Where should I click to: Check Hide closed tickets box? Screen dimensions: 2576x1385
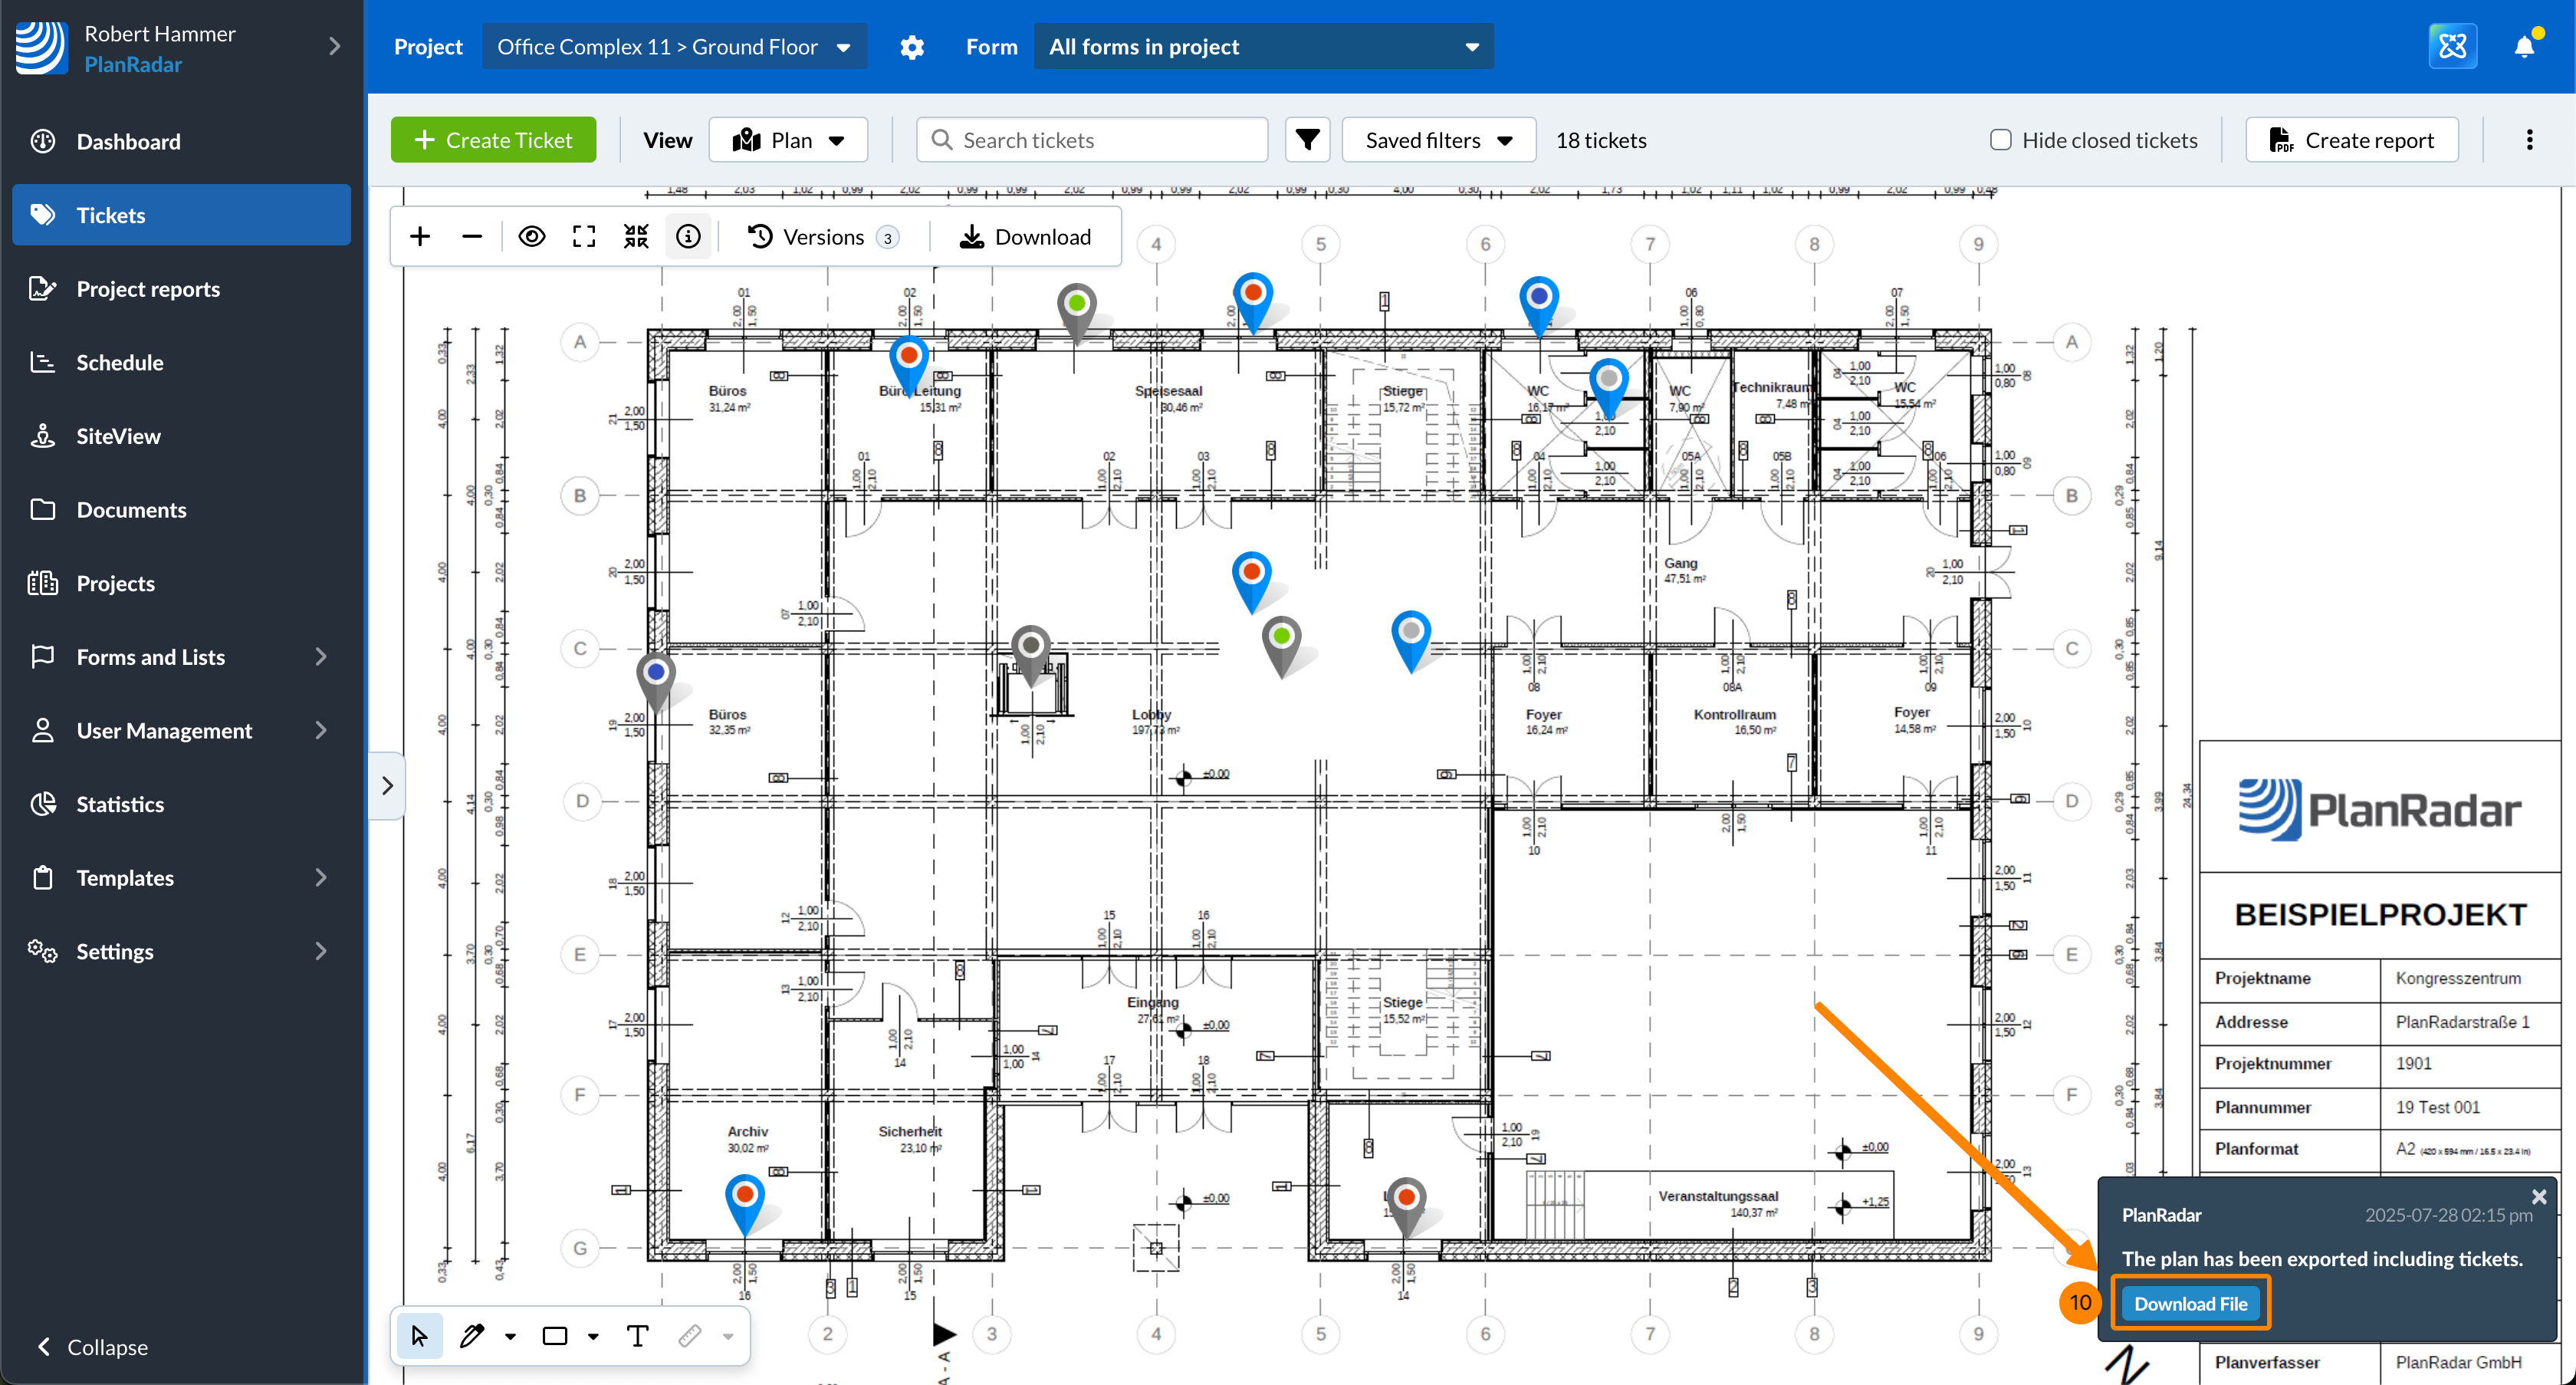click(2000, 140)
